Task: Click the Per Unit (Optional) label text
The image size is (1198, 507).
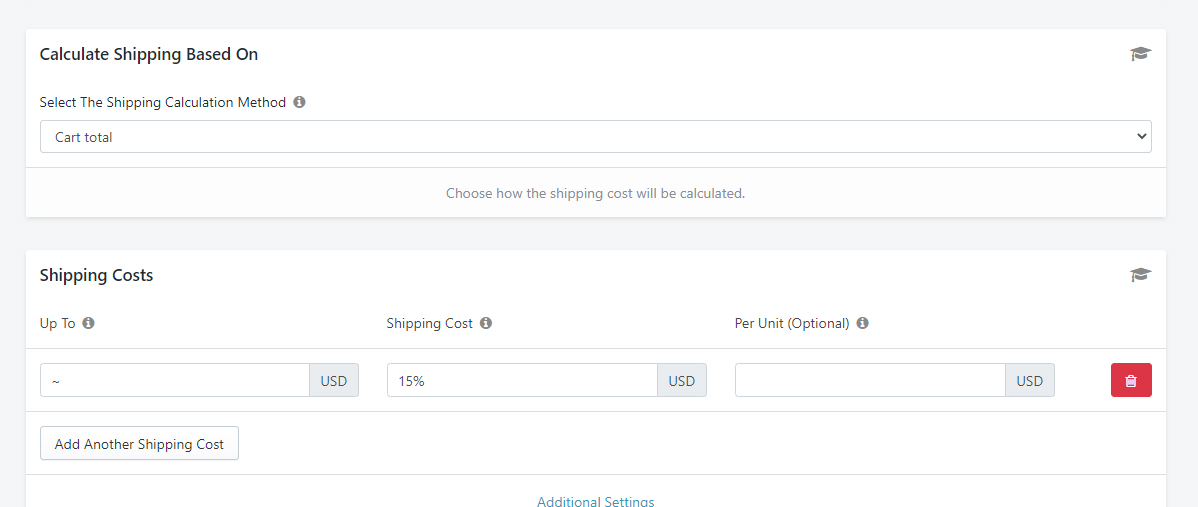Action: 792,323
